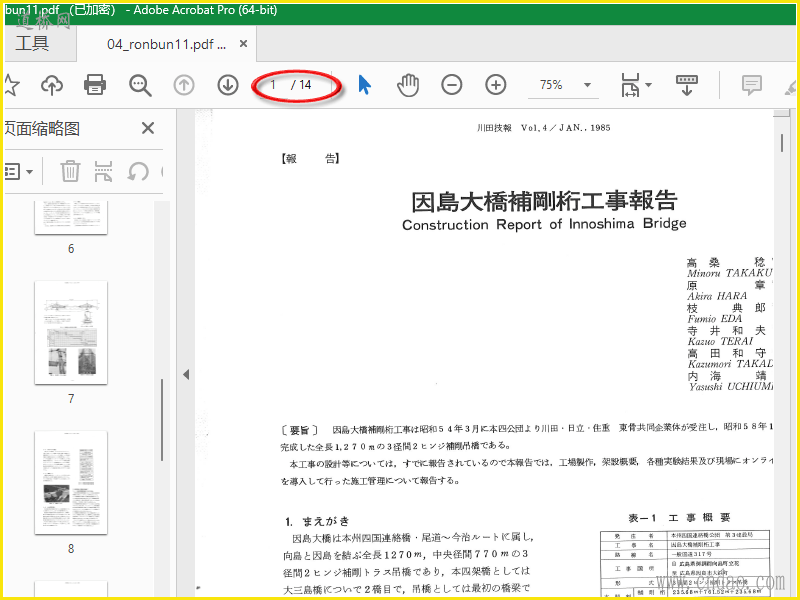The image size is (800, 600).
Task: Click the 【報 告】 label
Action: 310,159
